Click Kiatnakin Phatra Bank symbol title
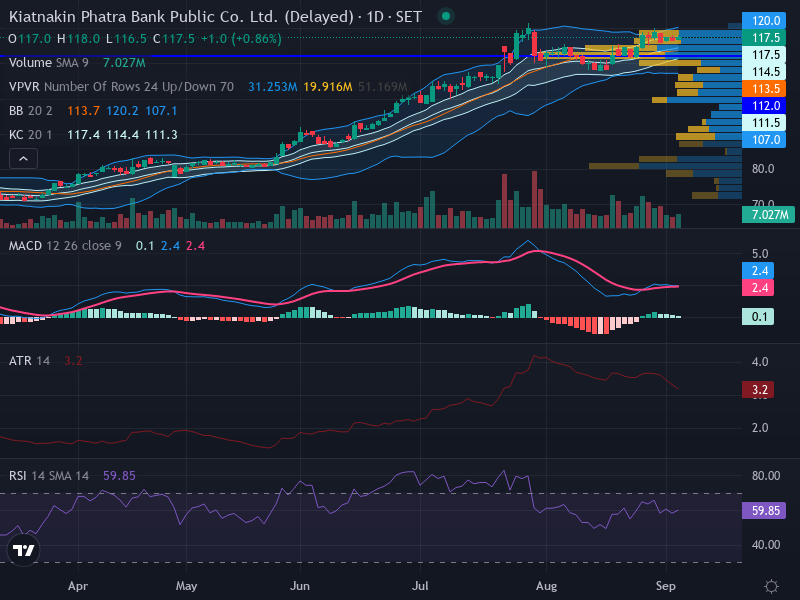Screen dimensions: 800x600 [215, 17]
